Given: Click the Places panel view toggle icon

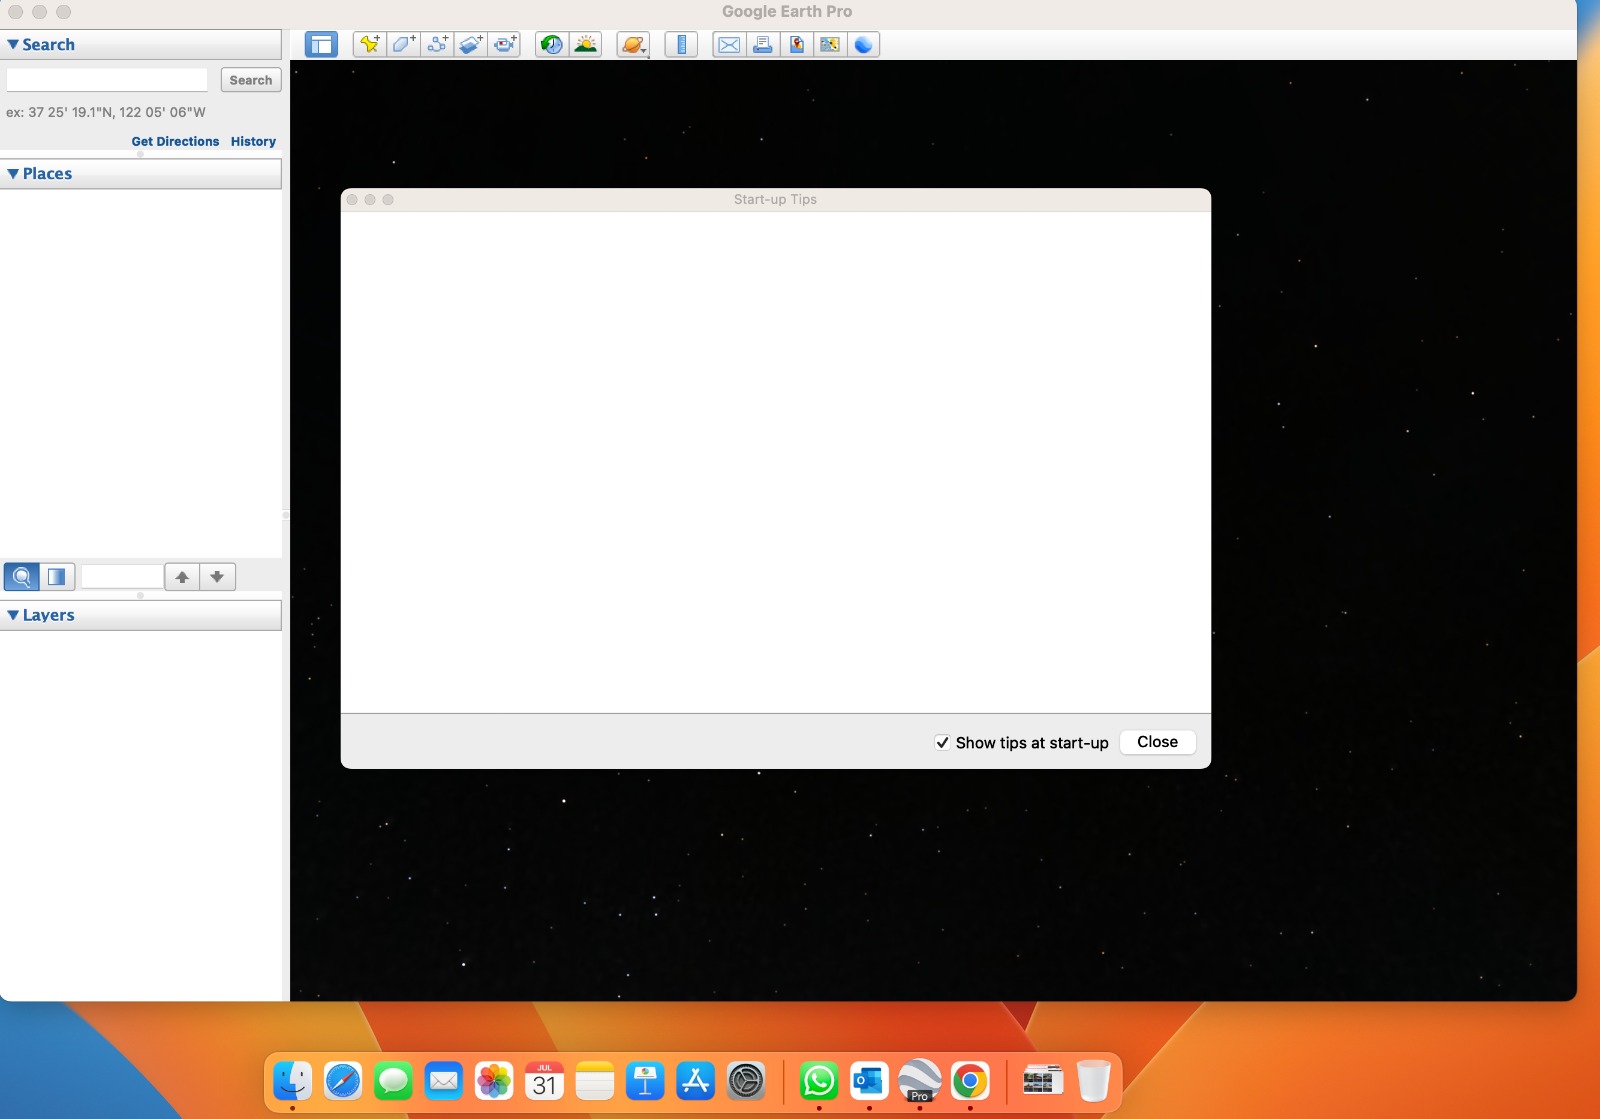Looking at the screenshot, I should pyautogui.click(x=57, y=576).
